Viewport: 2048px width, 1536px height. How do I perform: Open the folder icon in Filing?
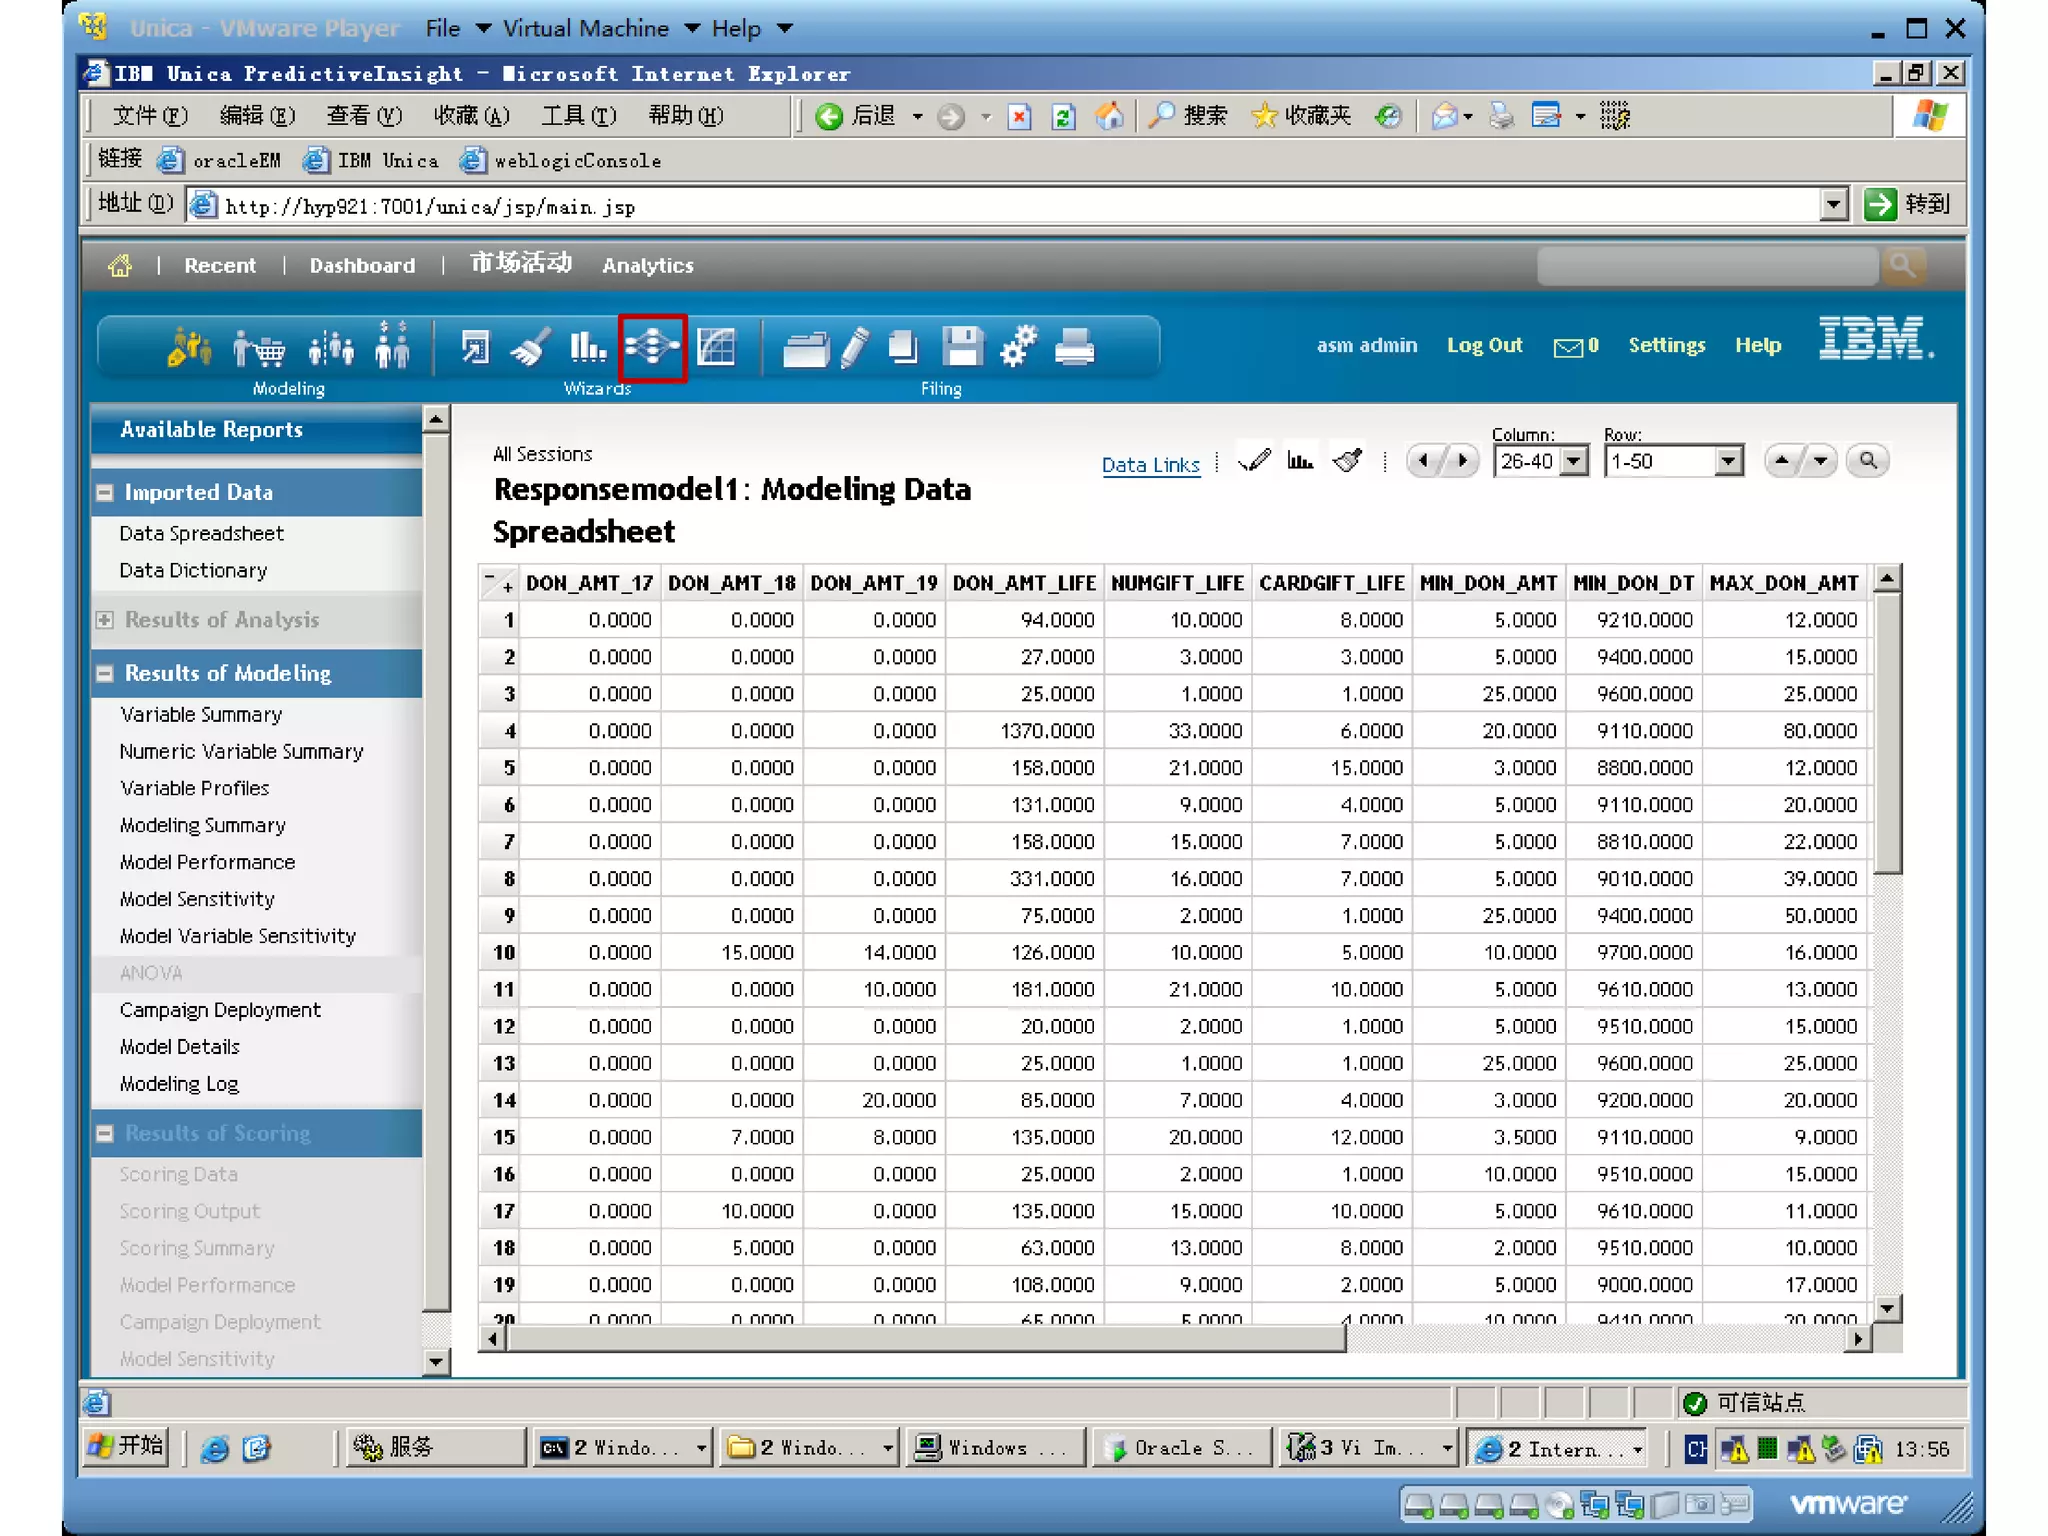(805, 349)
